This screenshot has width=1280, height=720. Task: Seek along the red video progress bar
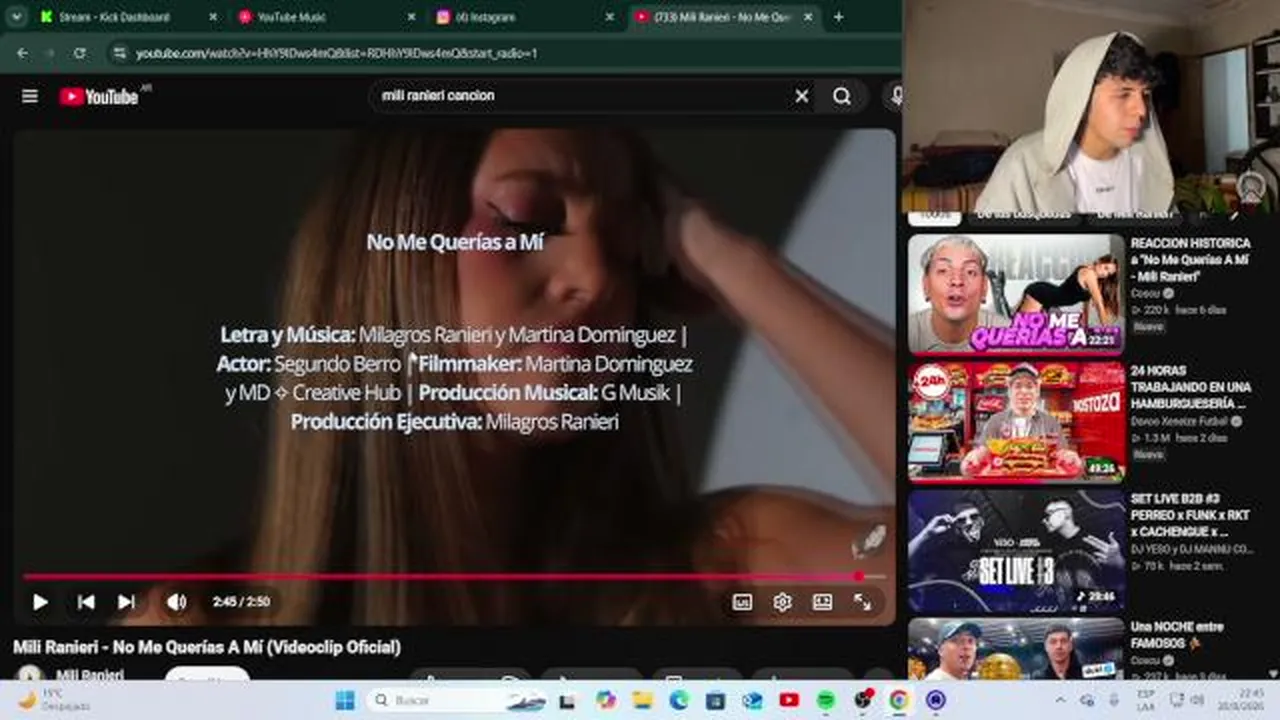click(x=454, y=576)
